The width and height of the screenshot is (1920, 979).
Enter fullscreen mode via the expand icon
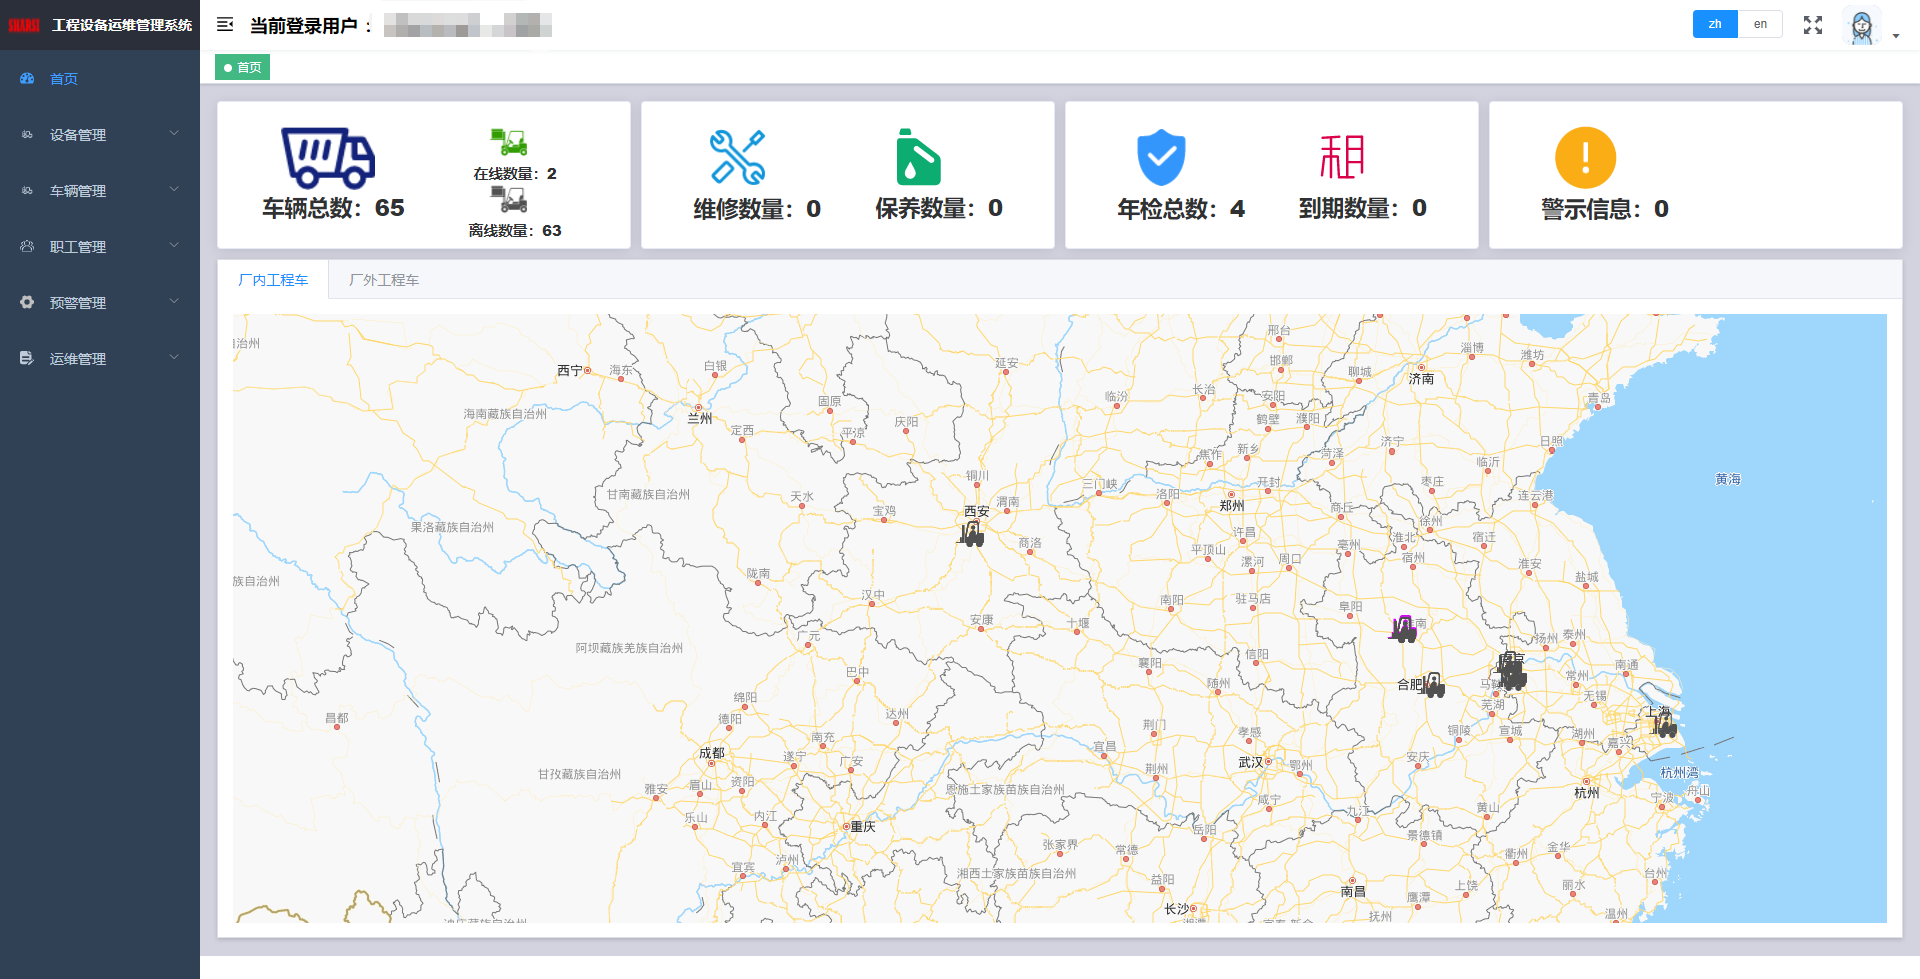[x=1812, y=25]
